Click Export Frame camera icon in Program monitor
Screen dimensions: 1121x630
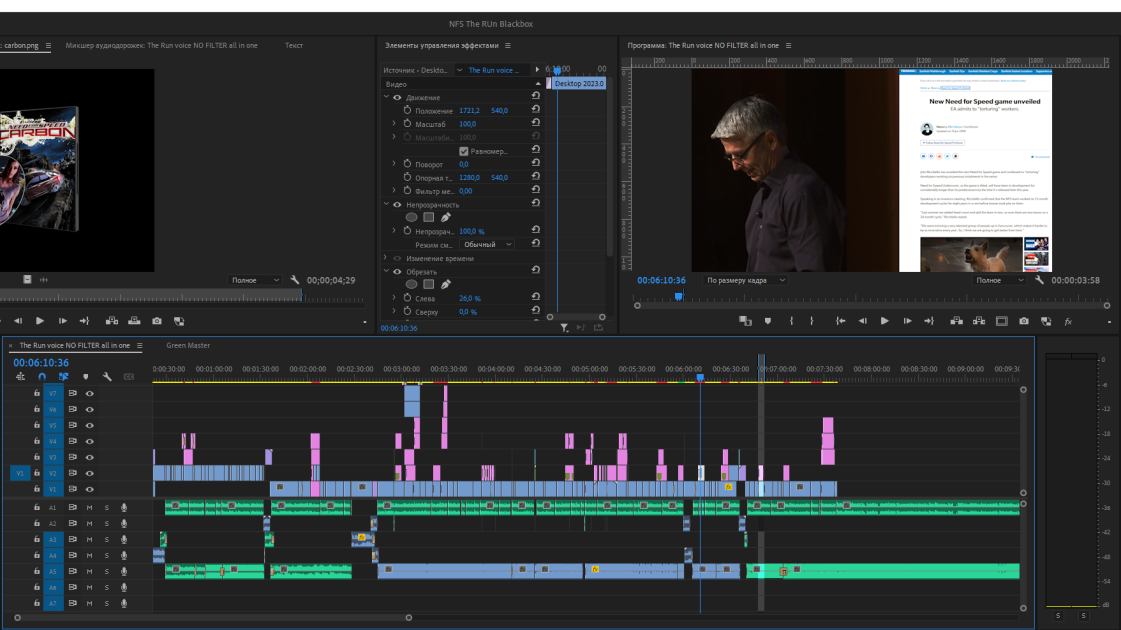point(1024,321)
